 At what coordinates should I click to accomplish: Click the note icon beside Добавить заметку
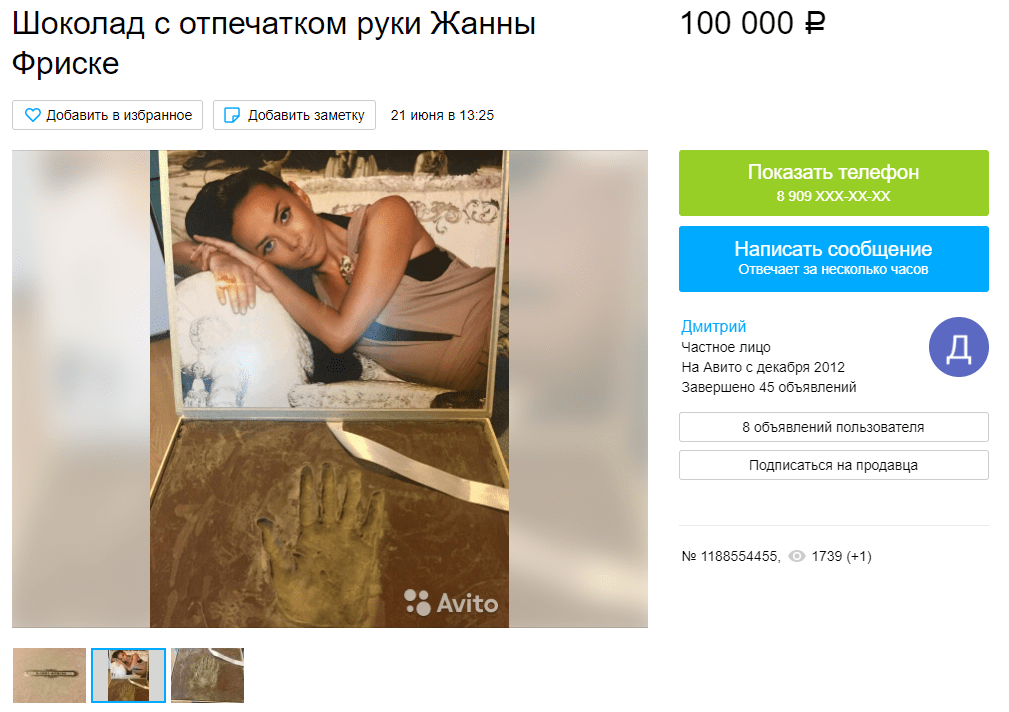(232, 115)
